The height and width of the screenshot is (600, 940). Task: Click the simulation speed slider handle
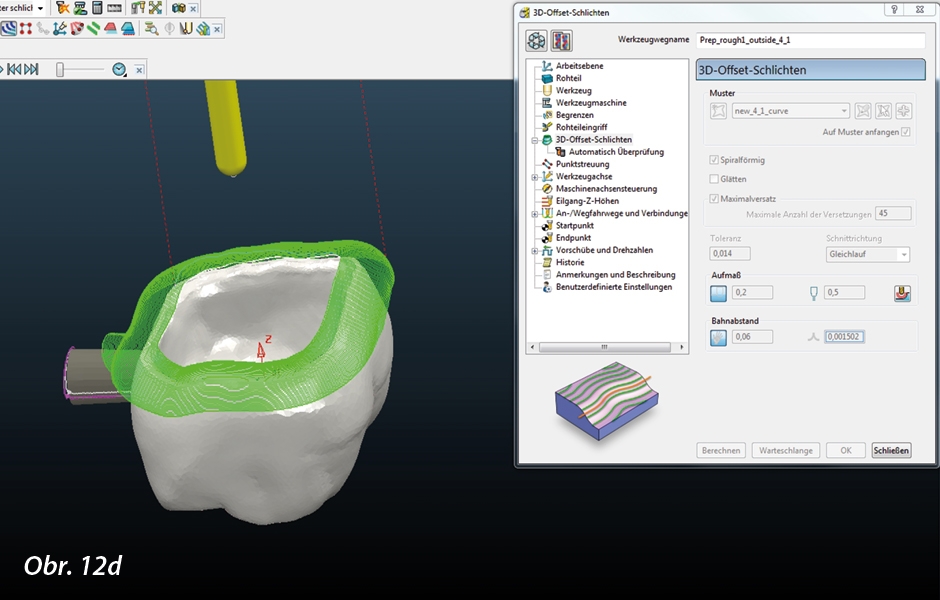coord(60,69)
